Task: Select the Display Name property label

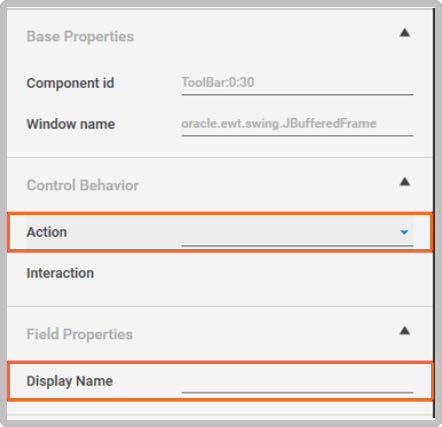Action: pos(70,381)
